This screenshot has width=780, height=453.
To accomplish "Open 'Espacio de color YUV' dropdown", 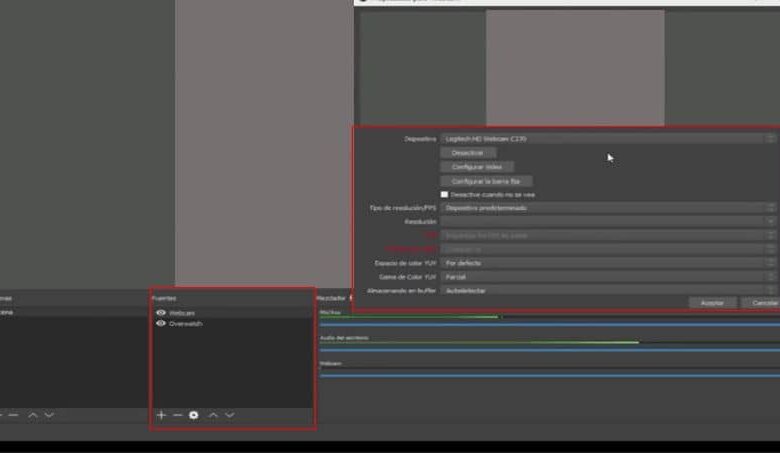I will [607, 263].
